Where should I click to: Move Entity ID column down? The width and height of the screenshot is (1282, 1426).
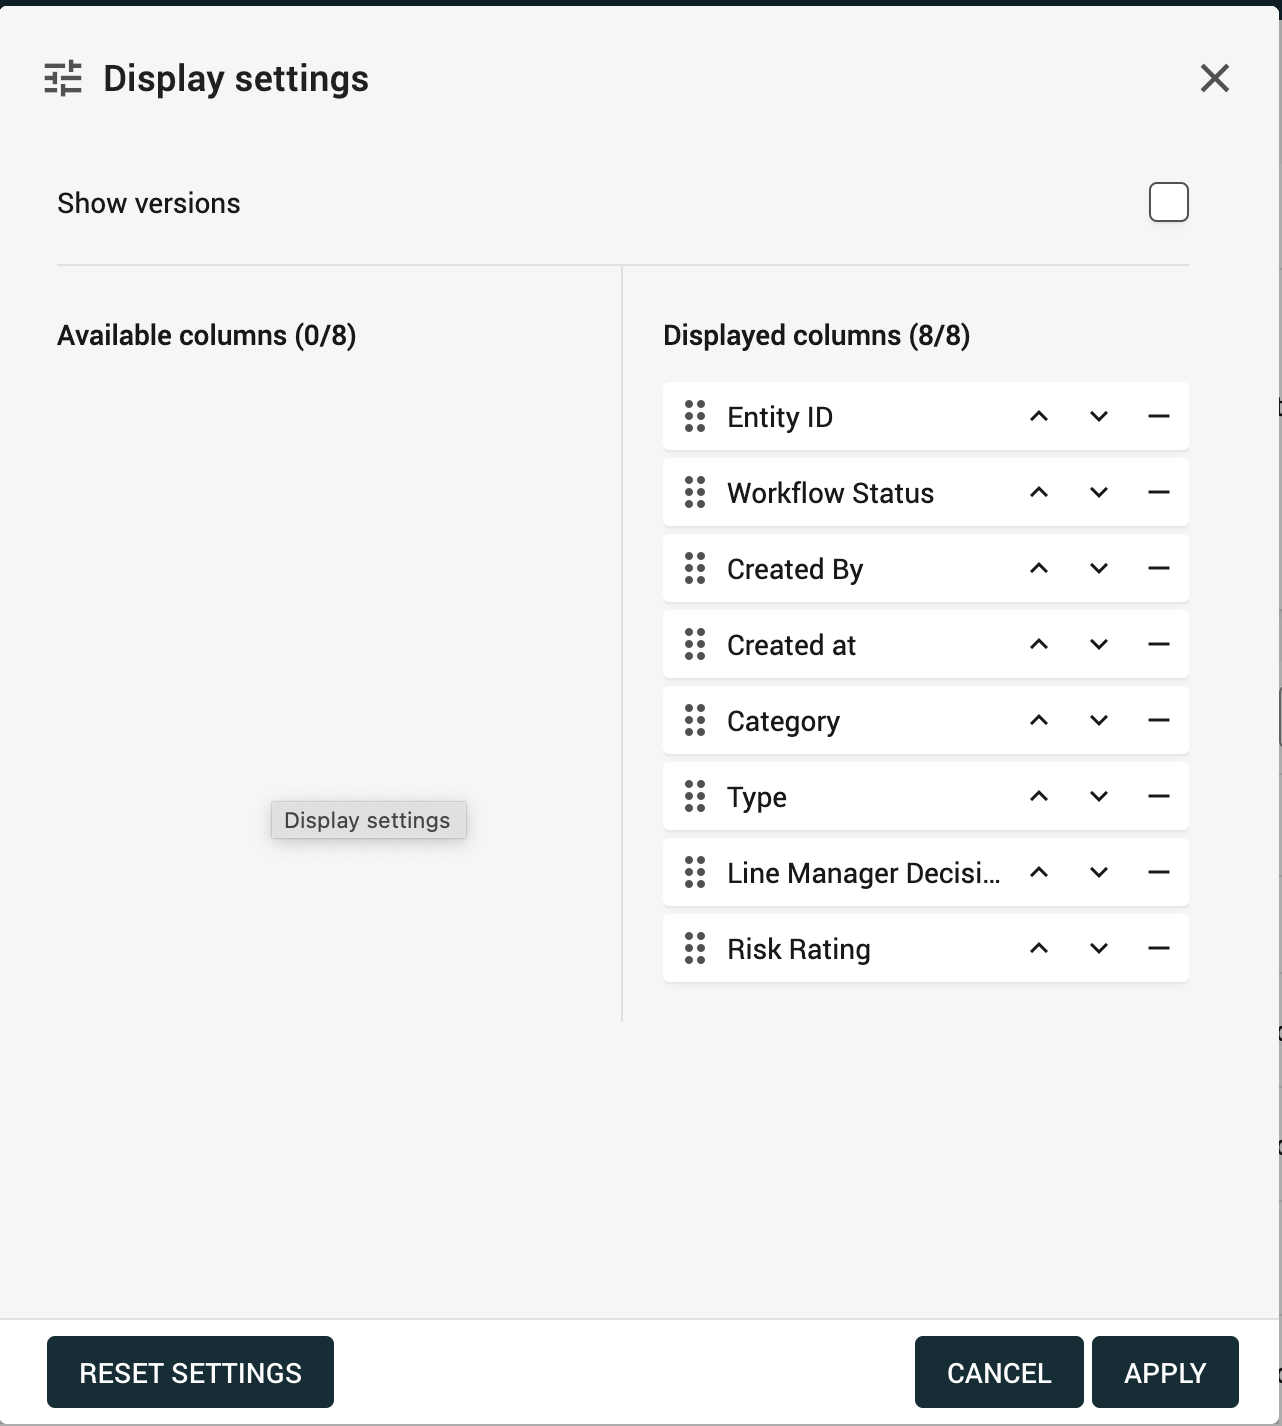pyautogui.click(x=1099, y=416)
